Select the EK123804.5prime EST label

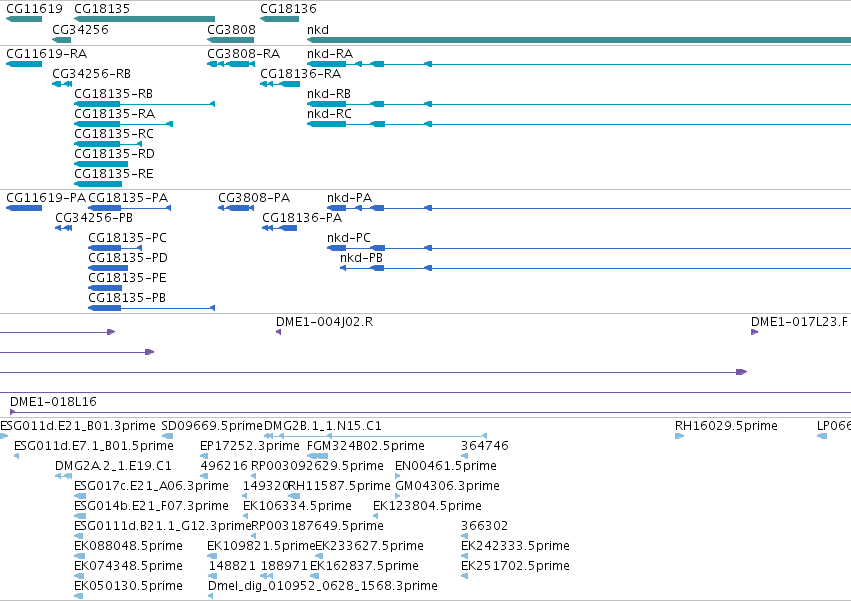427,506
